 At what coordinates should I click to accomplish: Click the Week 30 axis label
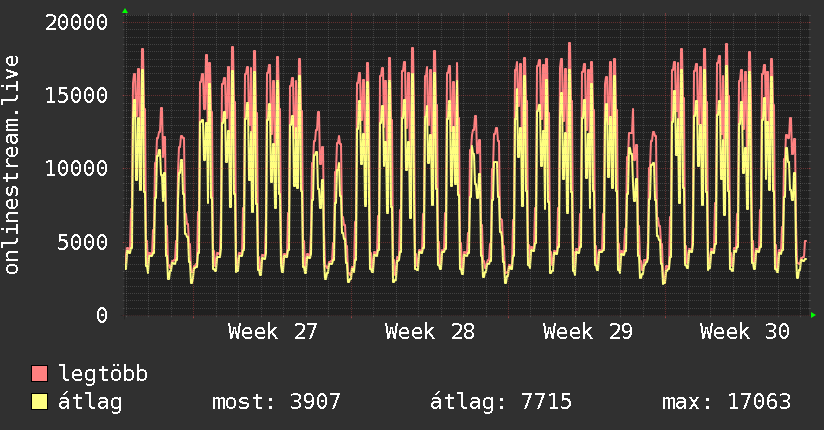(x=745, y=332)
